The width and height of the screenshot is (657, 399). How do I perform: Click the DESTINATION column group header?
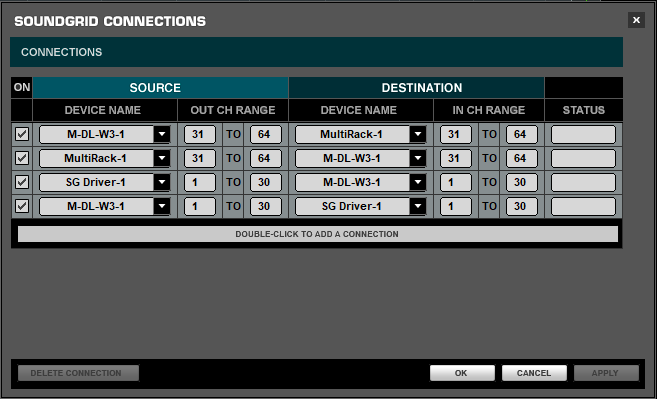pyautogui.click(x=416, y=88)
